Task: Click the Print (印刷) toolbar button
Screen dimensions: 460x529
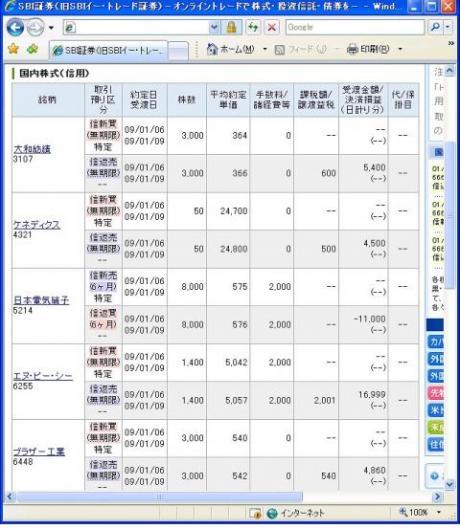Action: (x=368, y=50)
